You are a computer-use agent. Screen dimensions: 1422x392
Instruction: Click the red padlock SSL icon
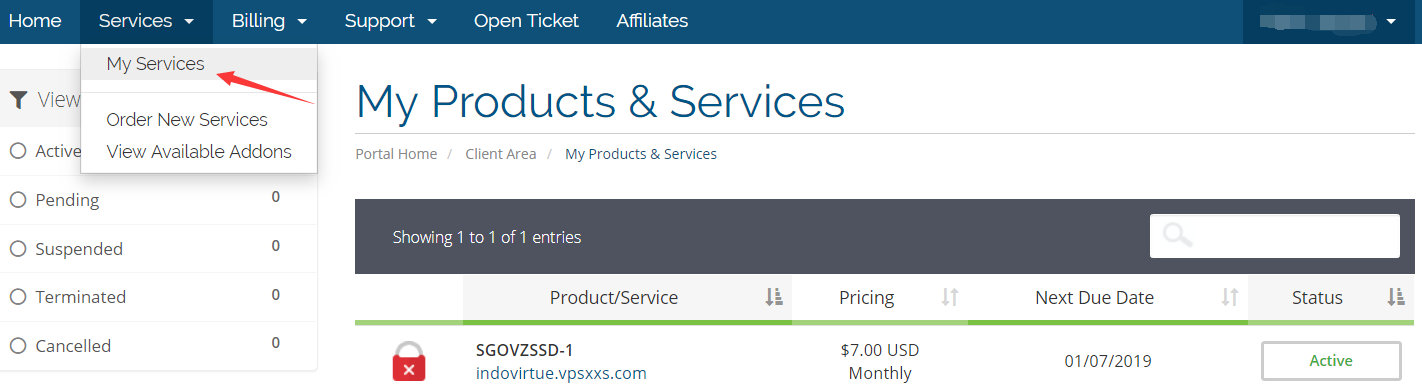409,361
